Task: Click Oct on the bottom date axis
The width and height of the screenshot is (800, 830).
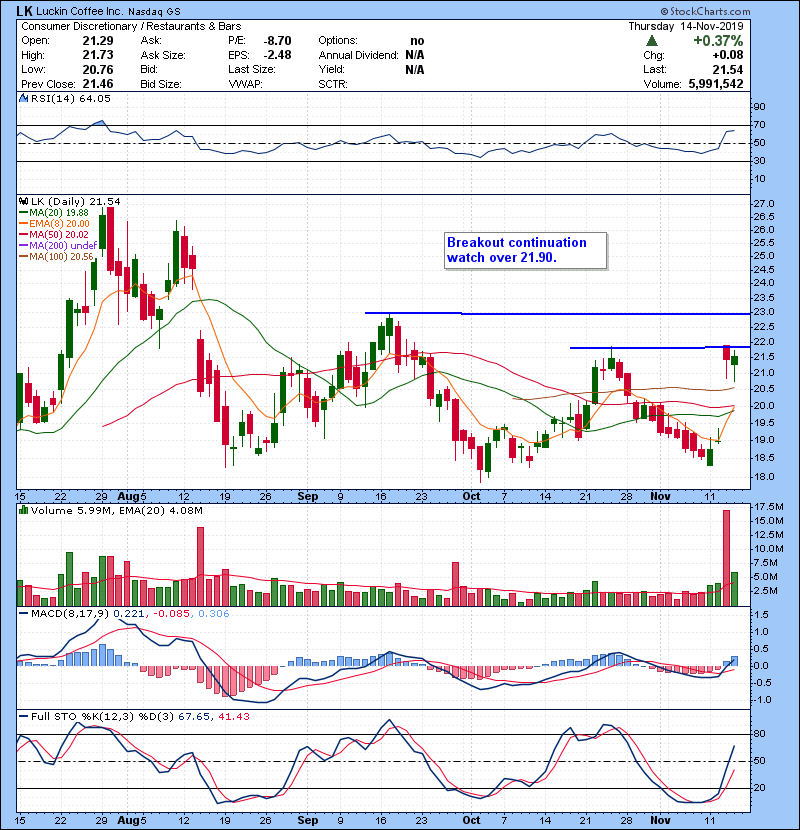Action: pyautogui.click(x=471, y=820)
